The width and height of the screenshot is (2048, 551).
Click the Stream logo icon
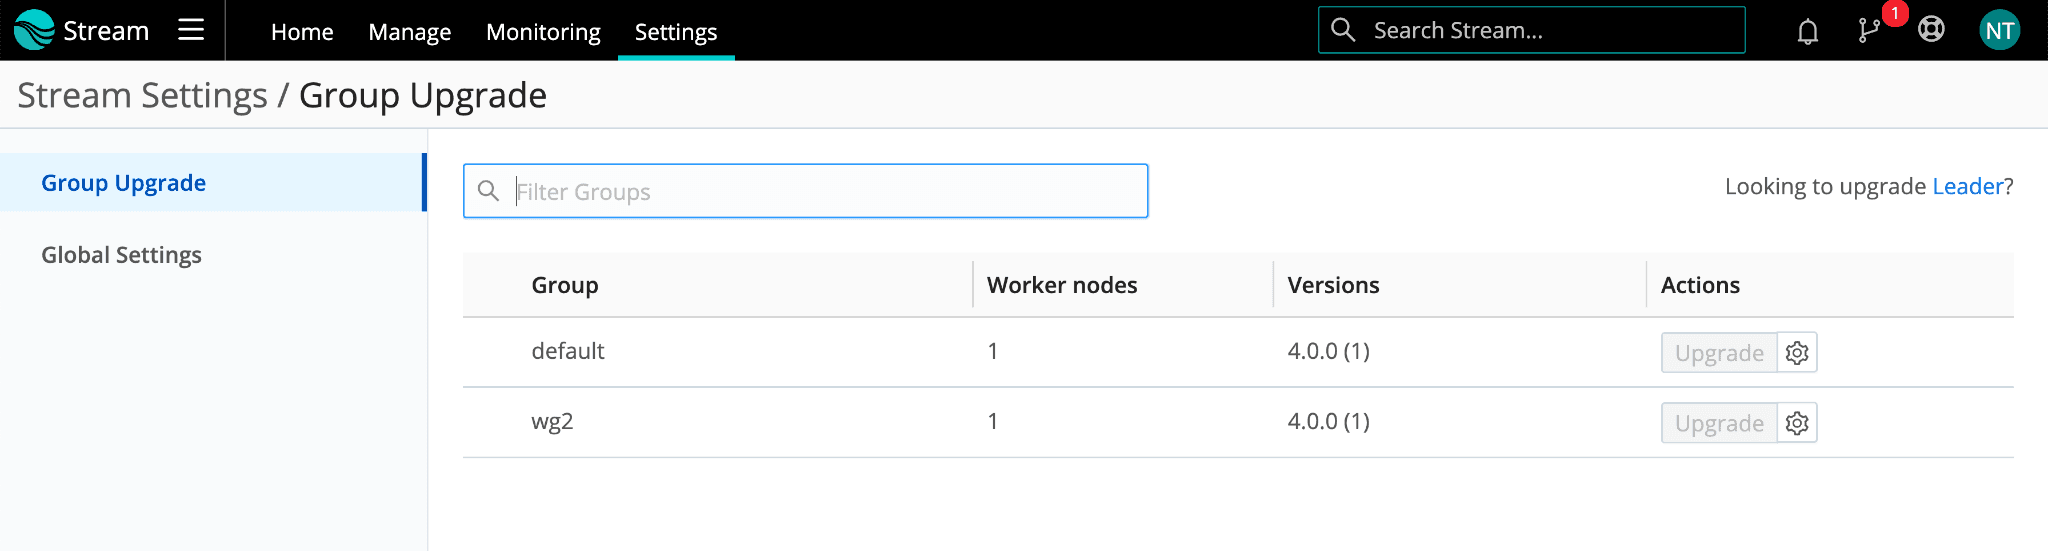pyautogui.click(x=34, y=30)
